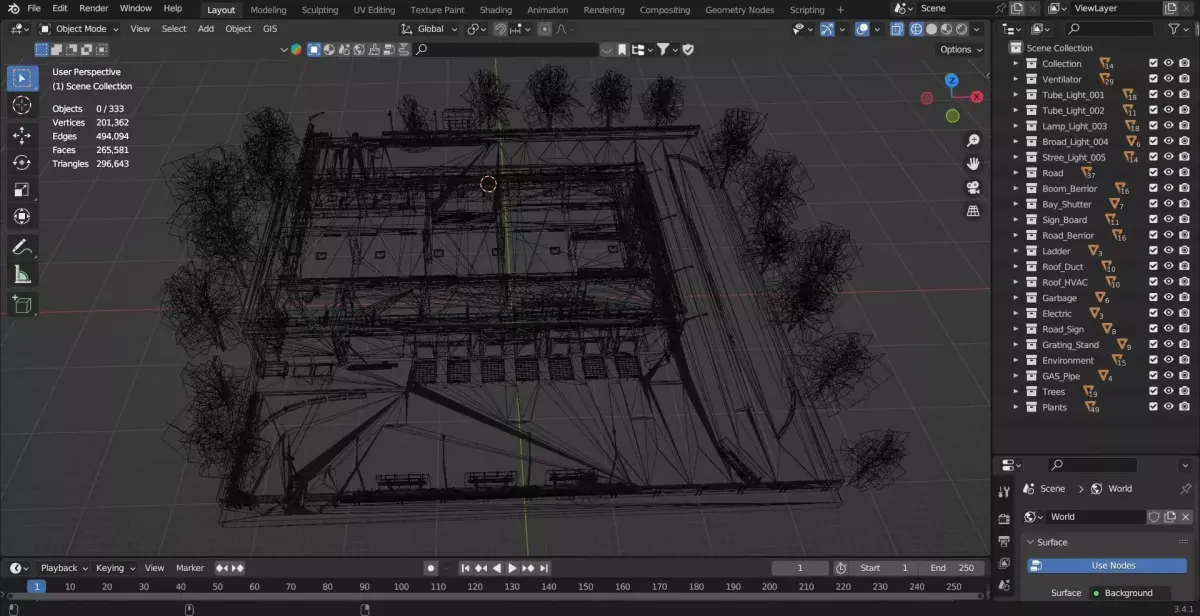Toggle viewport overlays button
Viewport: 1200px width, 616px height.
coord(863,30)
